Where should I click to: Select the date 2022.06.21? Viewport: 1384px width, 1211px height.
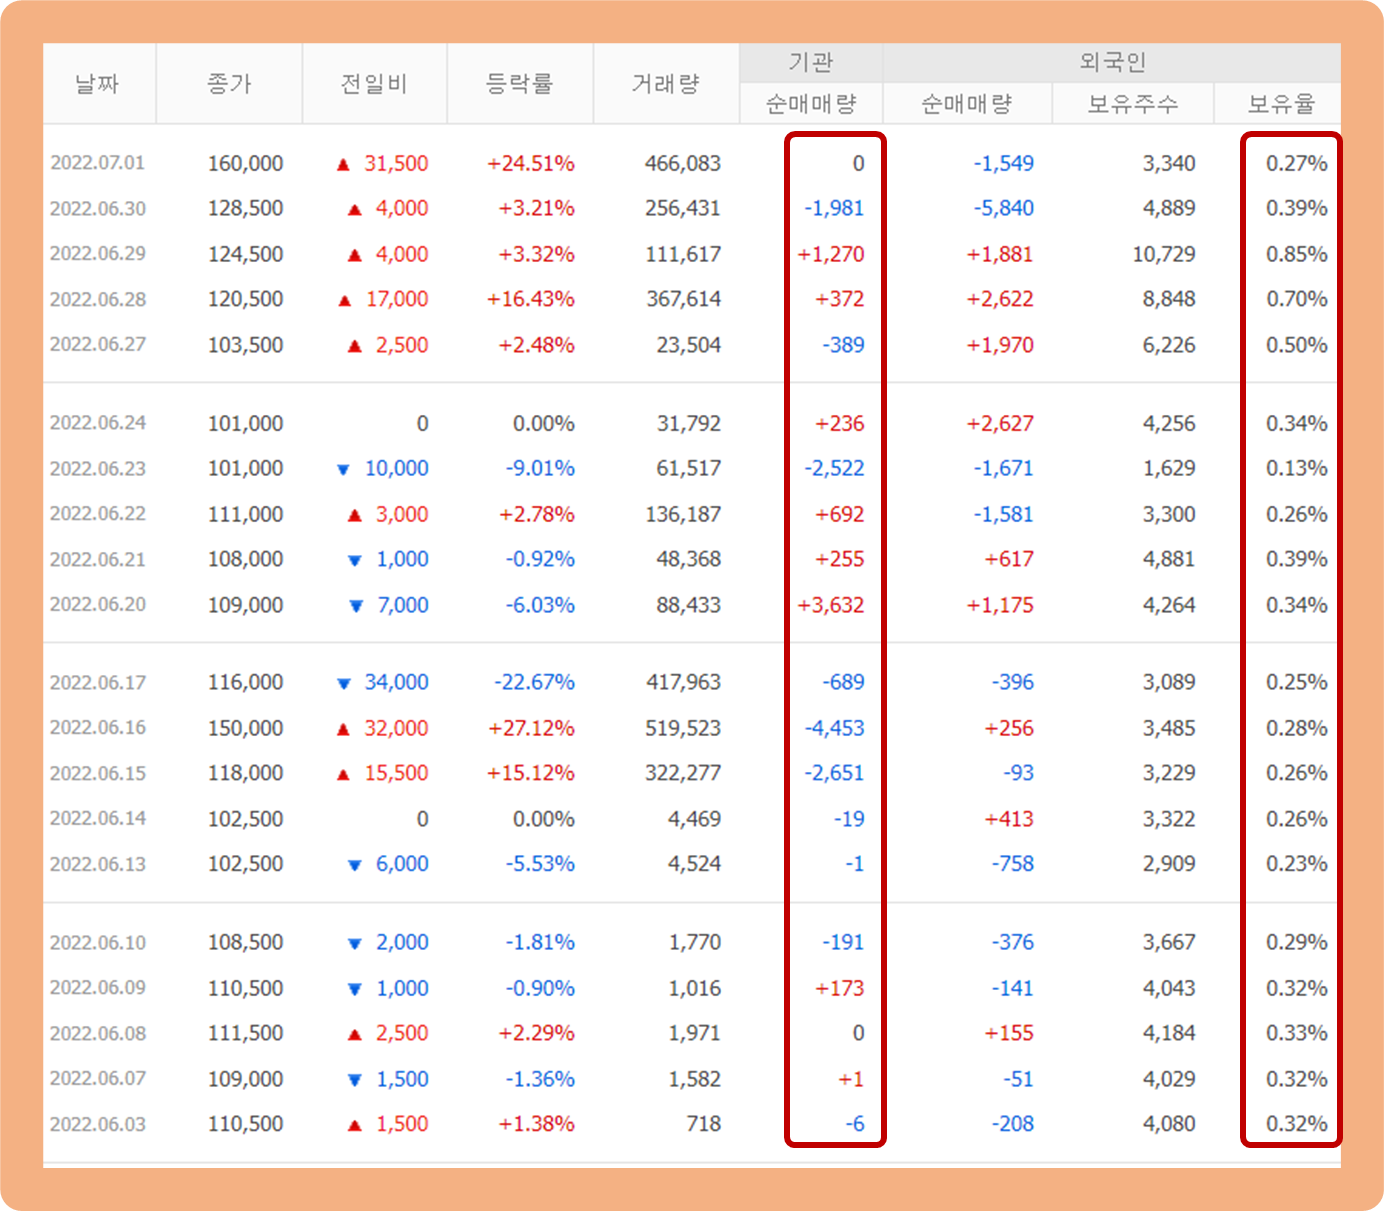coord(98,559)
